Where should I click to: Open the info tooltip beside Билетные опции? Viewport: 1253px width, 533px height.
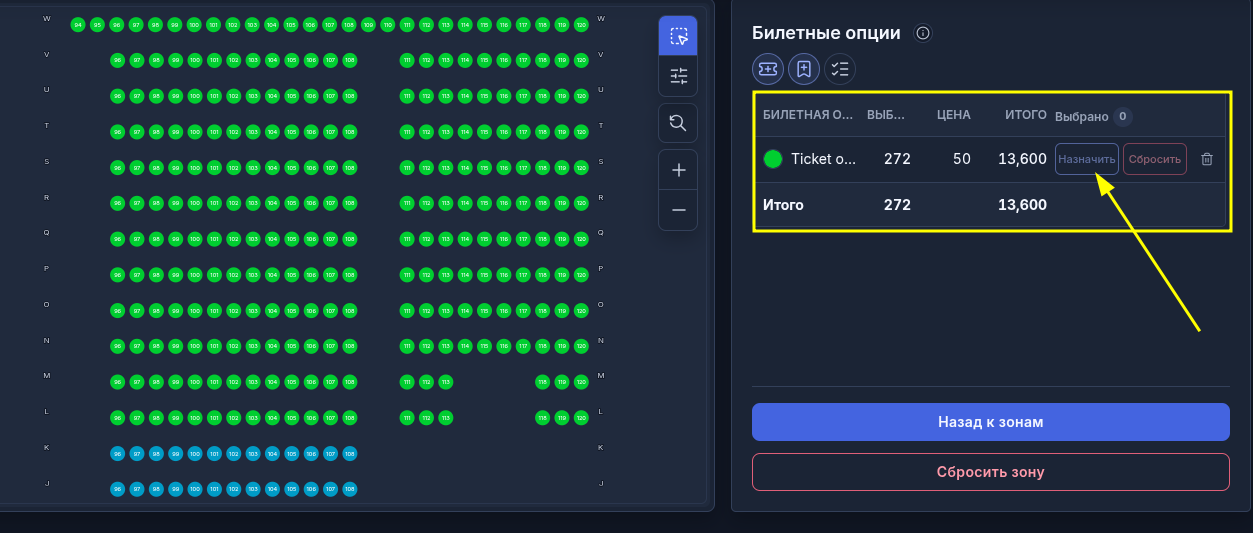tap(923, 33)
